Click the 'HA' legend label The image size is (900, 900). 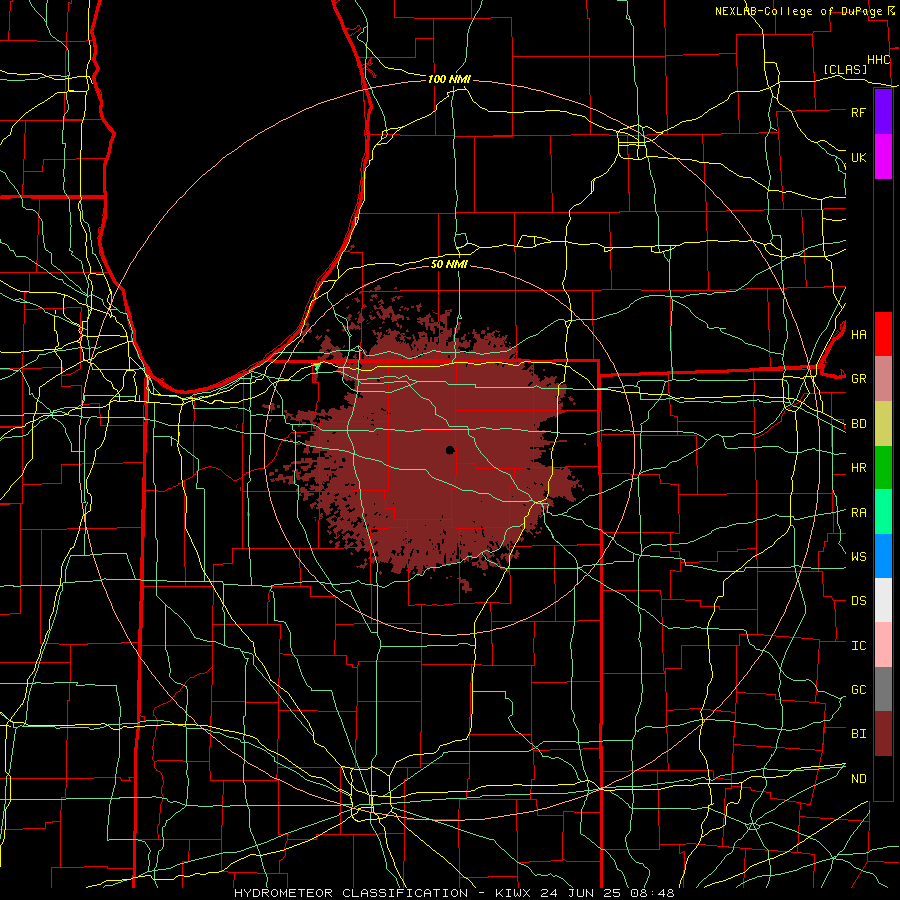[858, 334]
